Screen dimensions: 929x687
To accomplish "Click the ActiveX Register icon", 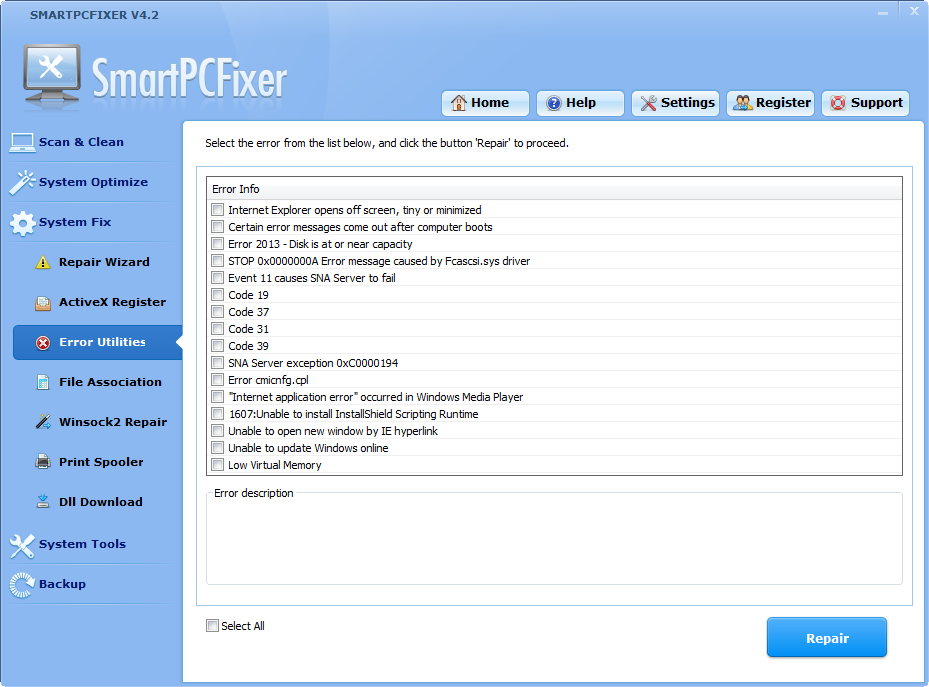I will pyautogui.click(x=43, y=303).
